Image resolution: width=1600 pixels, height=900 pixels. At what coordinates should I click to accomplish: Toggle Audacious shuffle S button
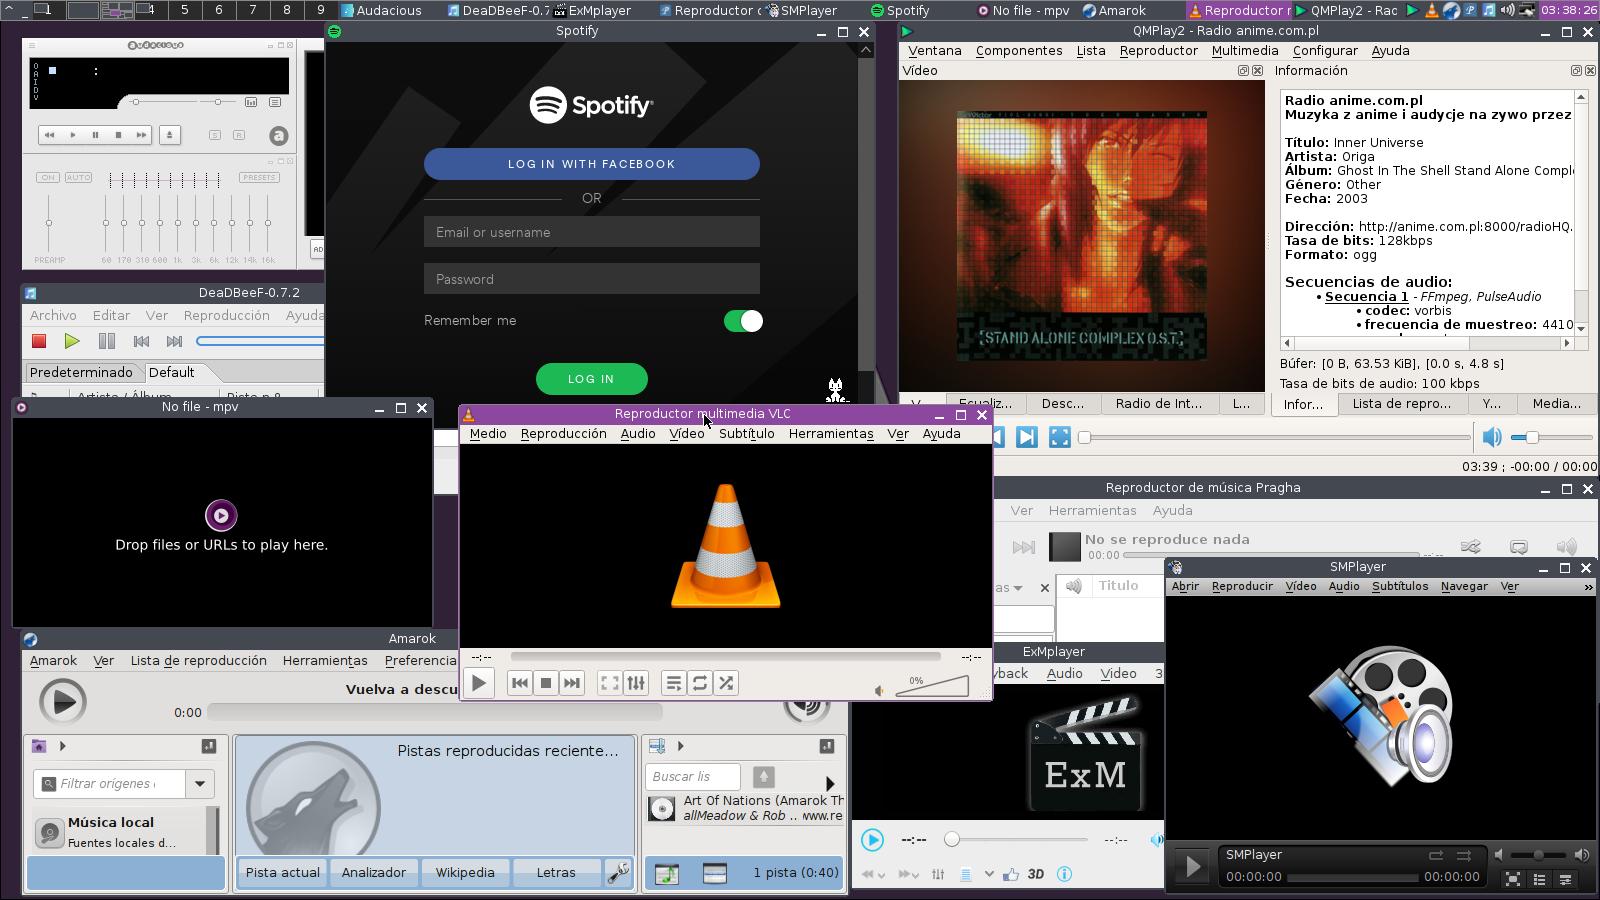pos(215,135)
